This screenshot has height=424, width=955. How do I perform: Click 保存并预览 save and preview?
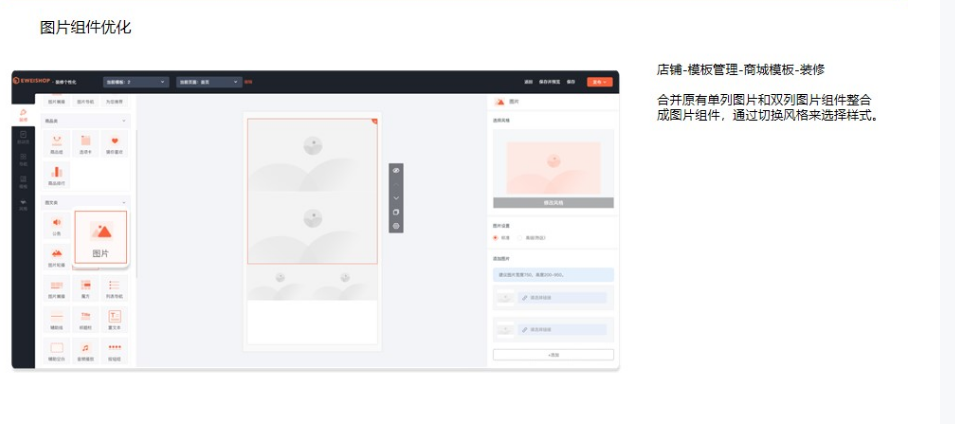tap(550, 82)
